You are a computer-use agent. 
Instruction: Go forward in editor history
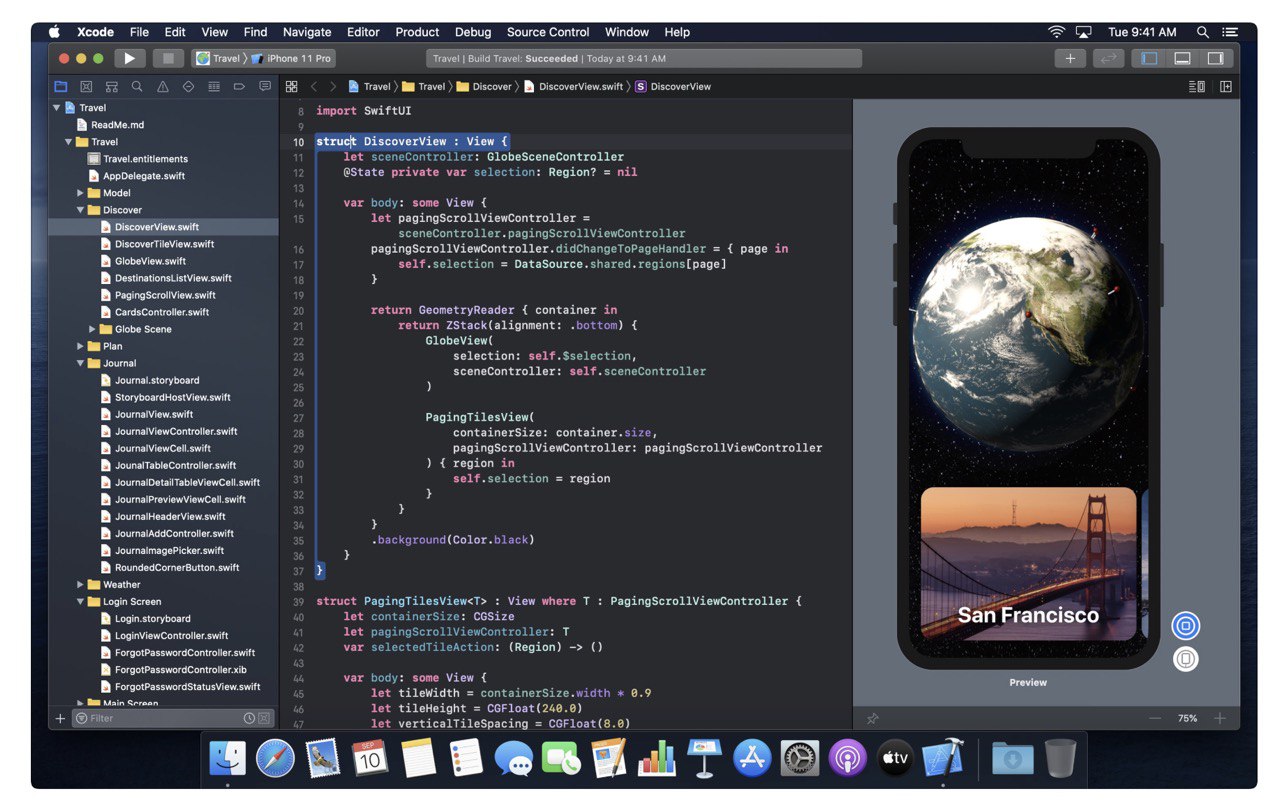click(x=333, y=87)
